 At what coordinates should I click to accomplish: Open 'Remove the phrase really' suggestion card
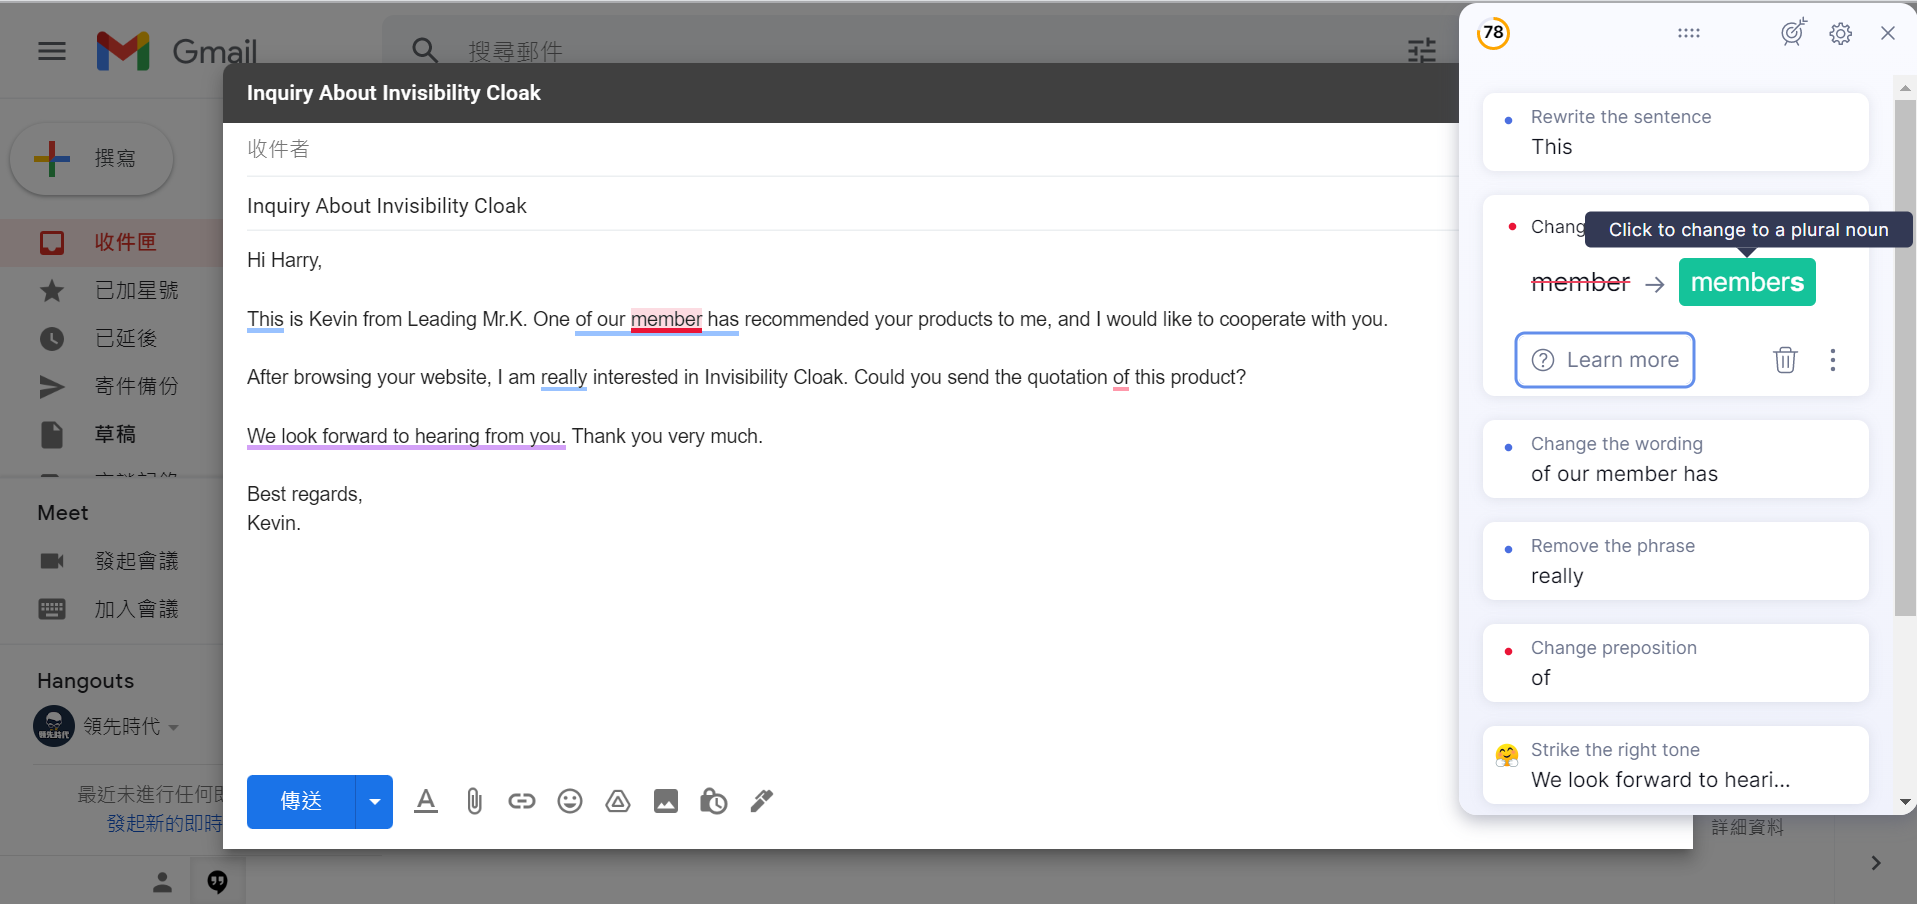1676,561
